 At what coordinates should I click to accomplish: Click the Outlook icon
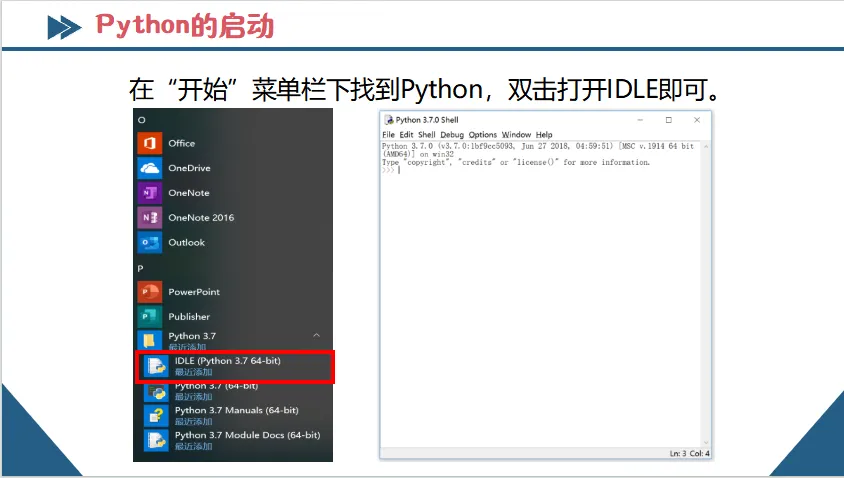point(150,242)
